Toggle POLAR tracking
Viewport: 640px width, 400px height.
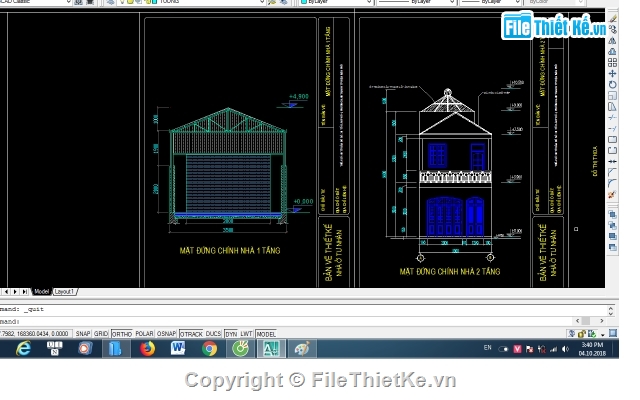144,334
